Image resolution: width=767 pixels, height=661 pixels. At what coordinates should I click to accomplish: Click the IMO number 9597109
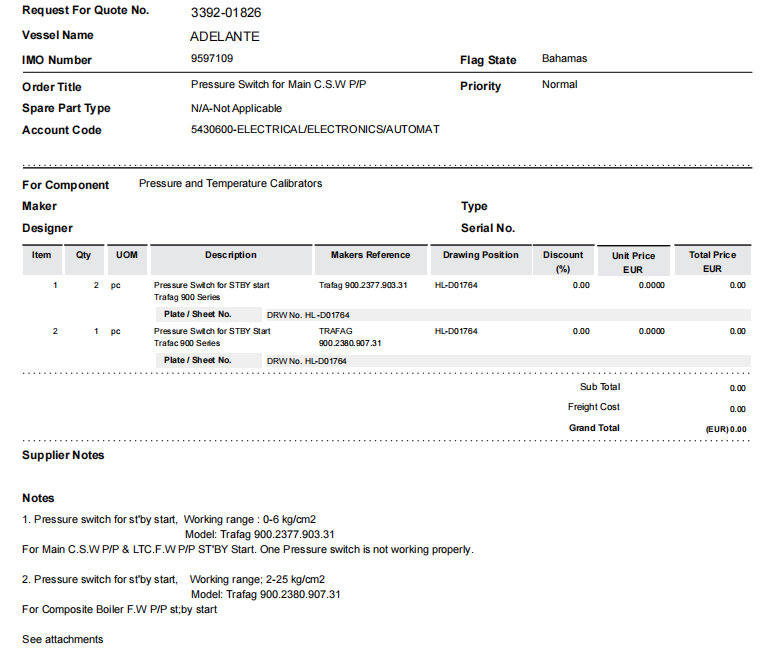click(x=212, y=59)
